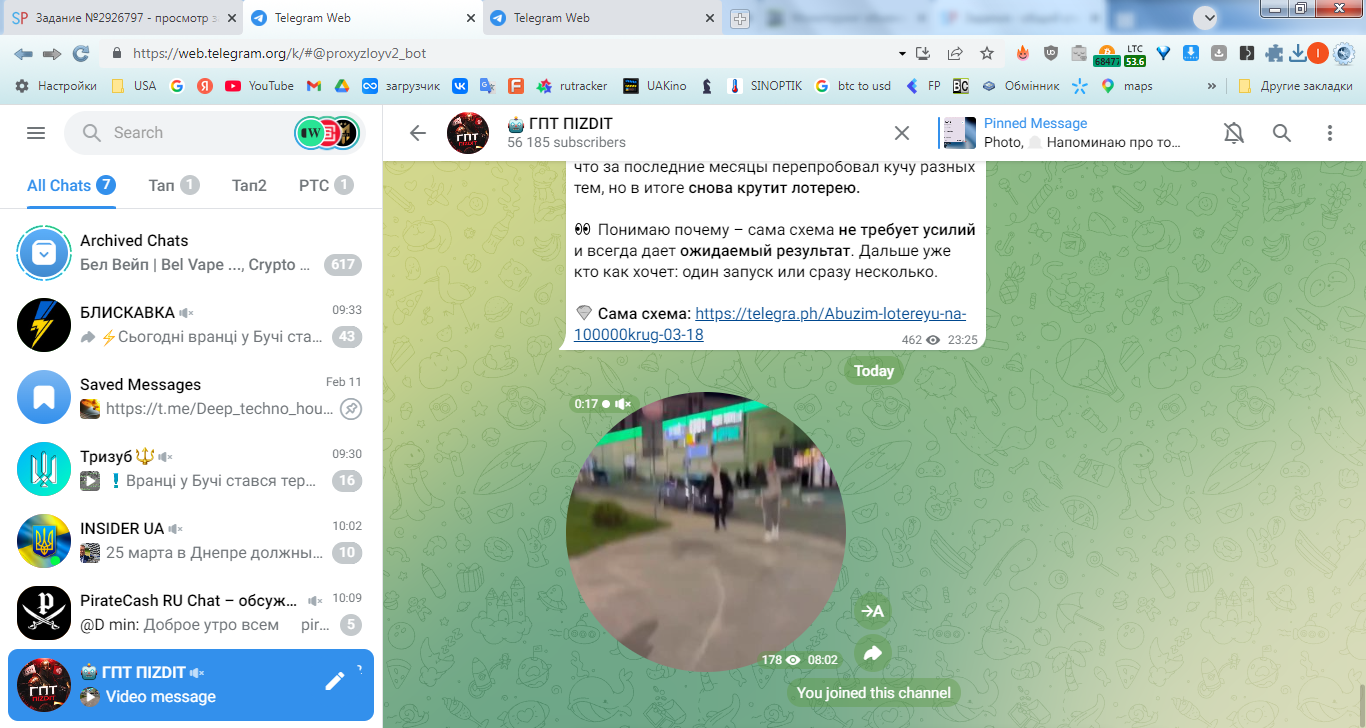Open the Telegram hamburger menu

pos(36,133)
